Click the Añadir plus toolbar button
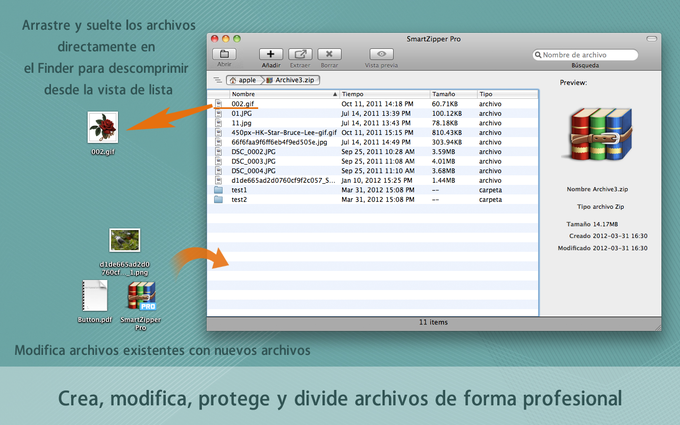680x425 pixels. [271, 54]
